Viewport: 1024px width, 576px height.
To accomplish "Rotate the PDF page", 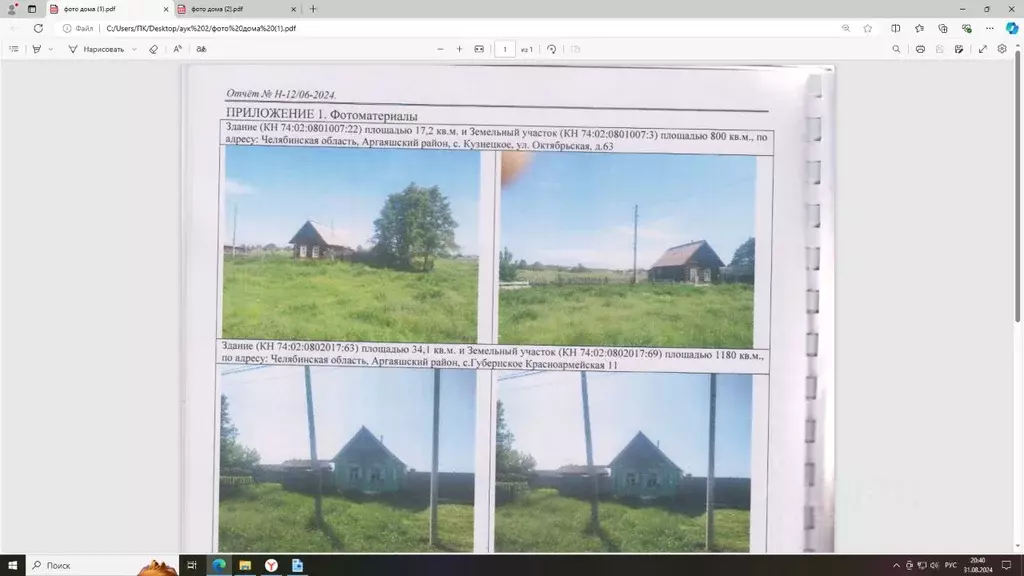I will [551, 49].
